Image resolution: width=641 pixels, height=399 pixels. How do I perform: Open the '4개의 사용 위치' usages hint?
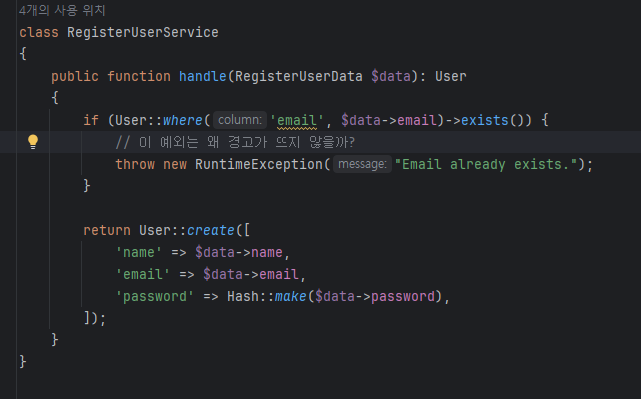[x=62, y=10]
